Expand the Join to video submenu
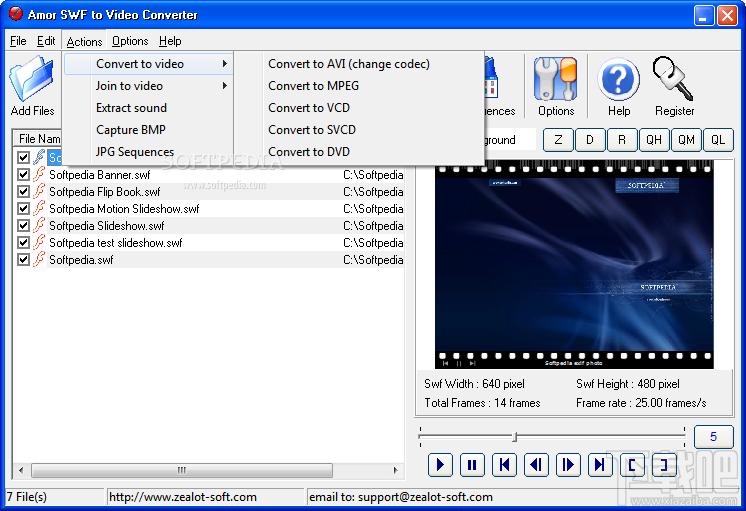 pos(148,86)
